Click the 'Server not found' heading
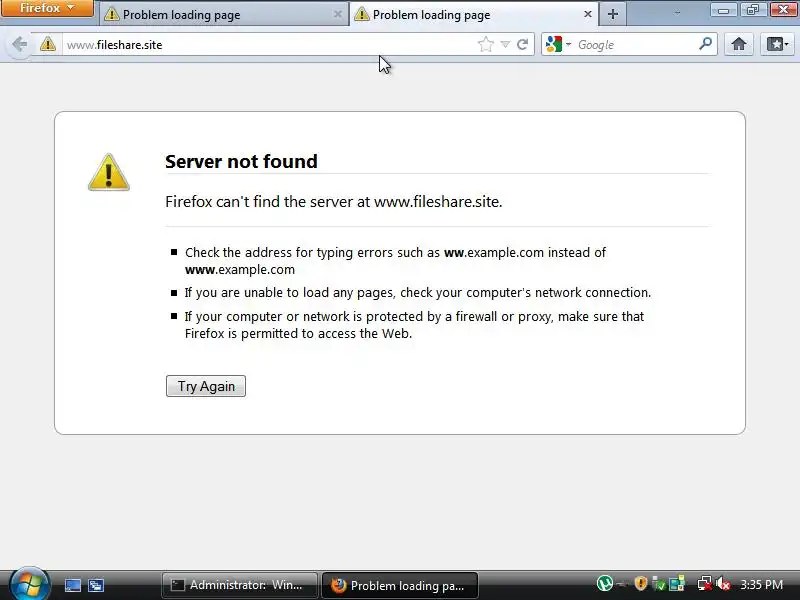Viewport: 800px width, 600px height. click(241, 161)
